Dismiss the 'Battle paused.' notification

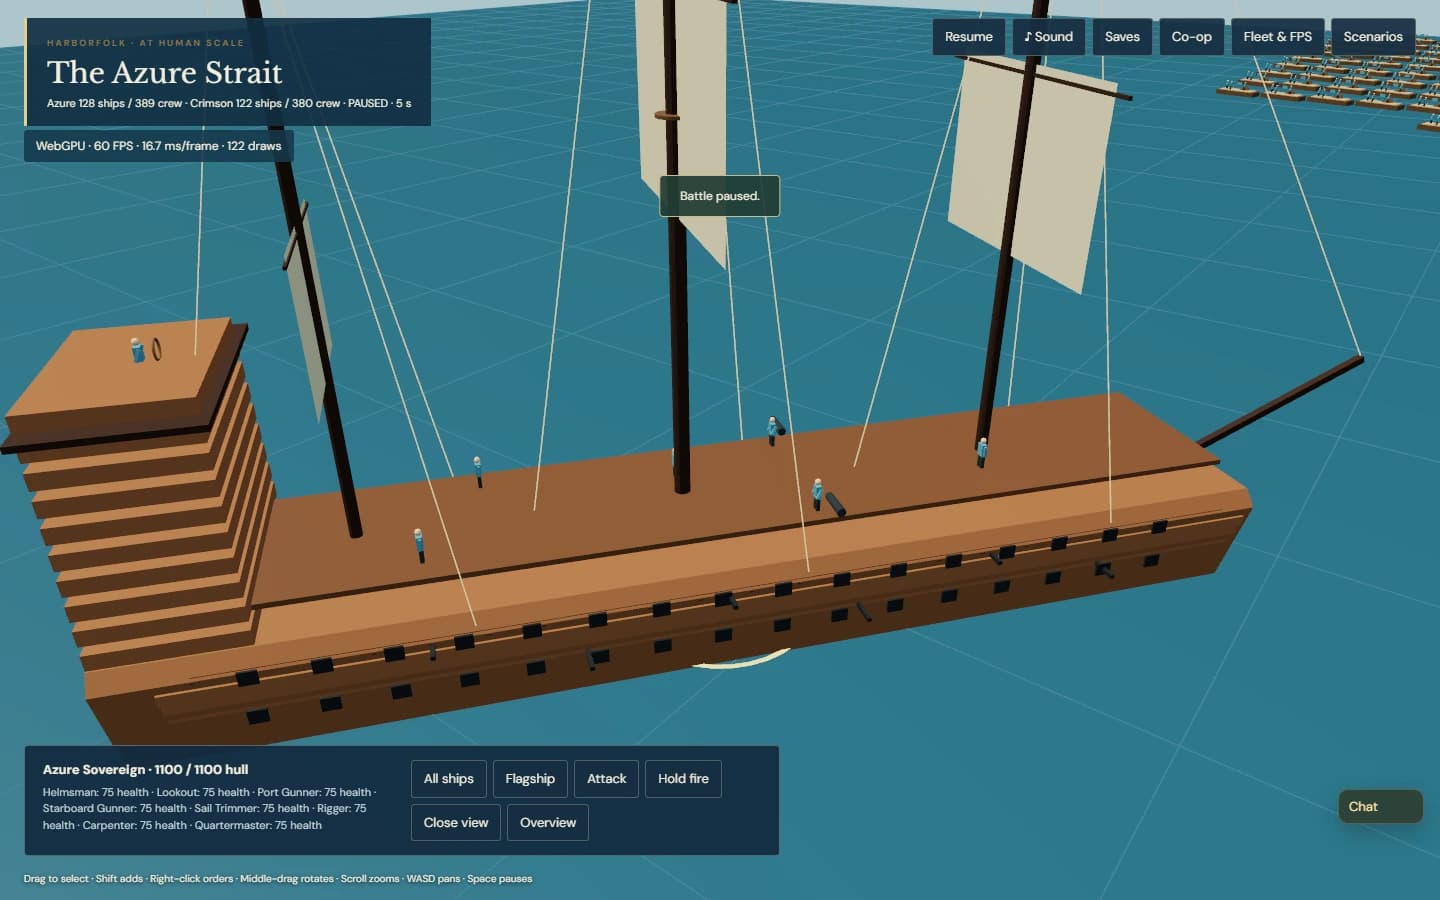point(719,196)
